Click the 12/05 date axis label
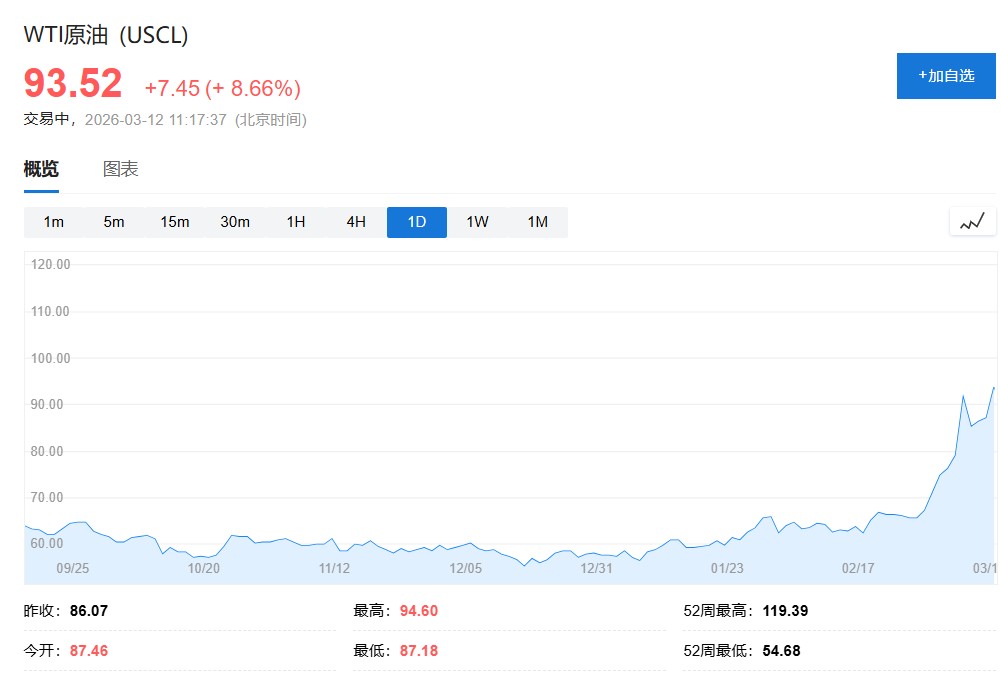Screen dimensions: 1001x684 (x=466, y=568)
